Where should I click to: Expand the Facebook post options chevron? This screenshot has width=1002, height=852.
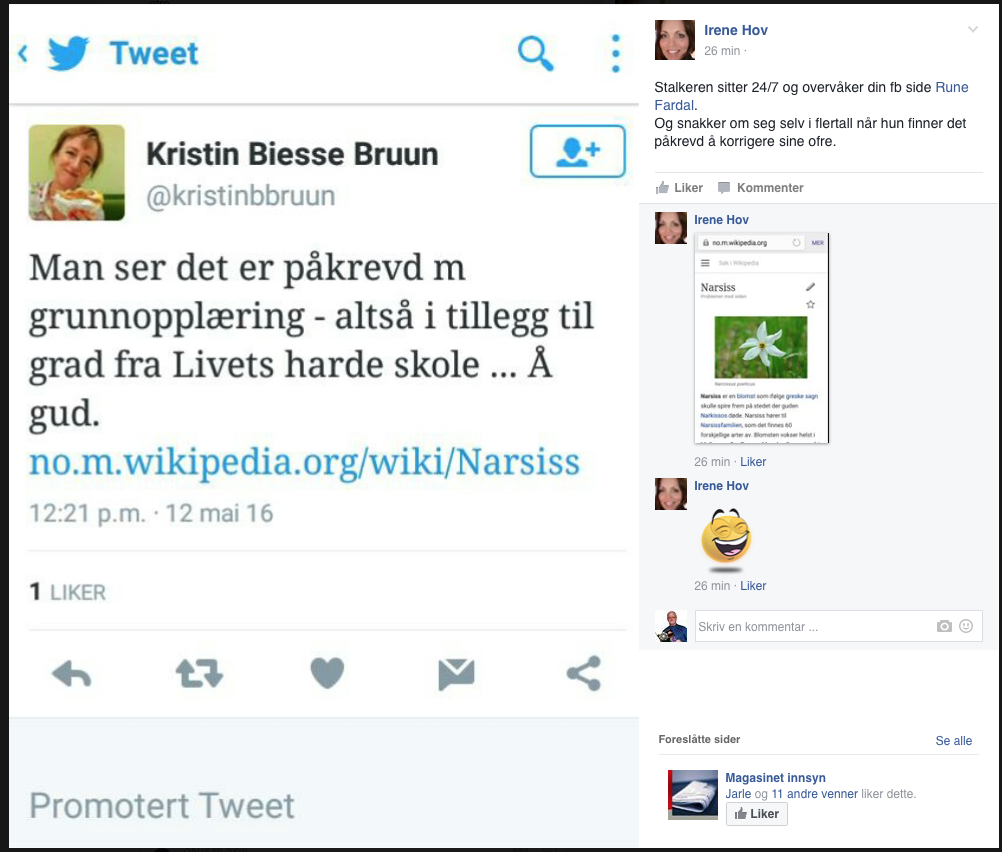coord(973,29)
